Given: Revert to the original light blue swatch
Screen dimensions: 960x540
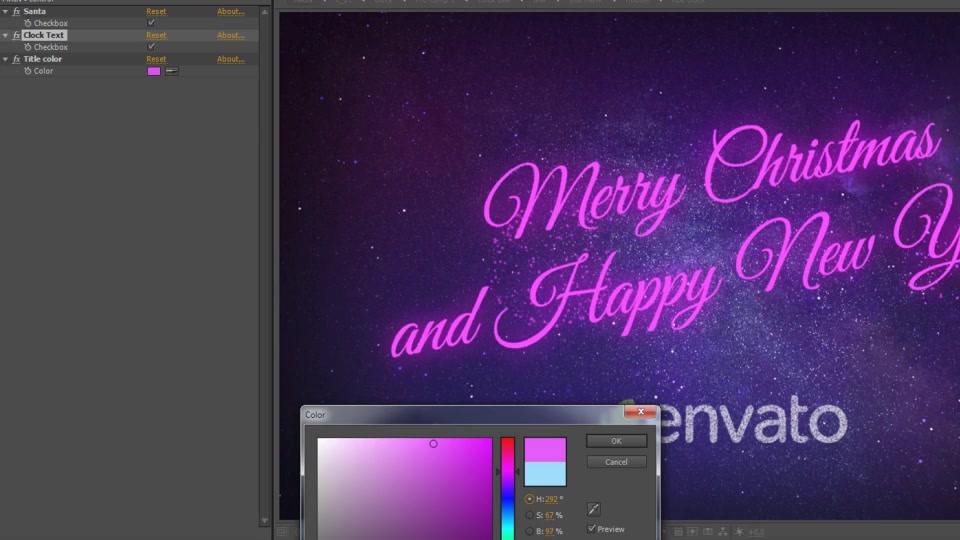Looking at the screenshot, I should pyautogui.click(x=545, y=473).
